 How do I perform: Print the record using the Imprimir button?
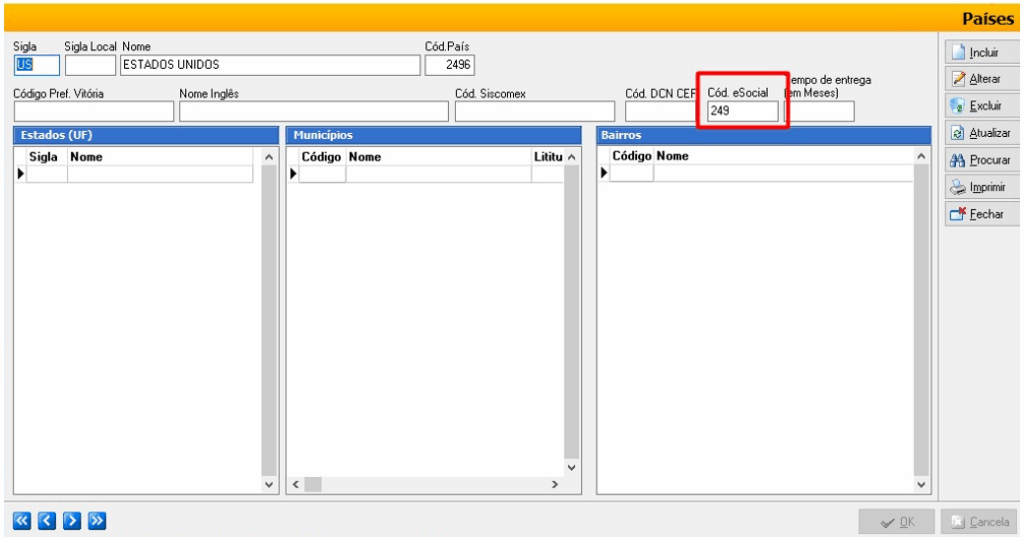coord(977,187)
